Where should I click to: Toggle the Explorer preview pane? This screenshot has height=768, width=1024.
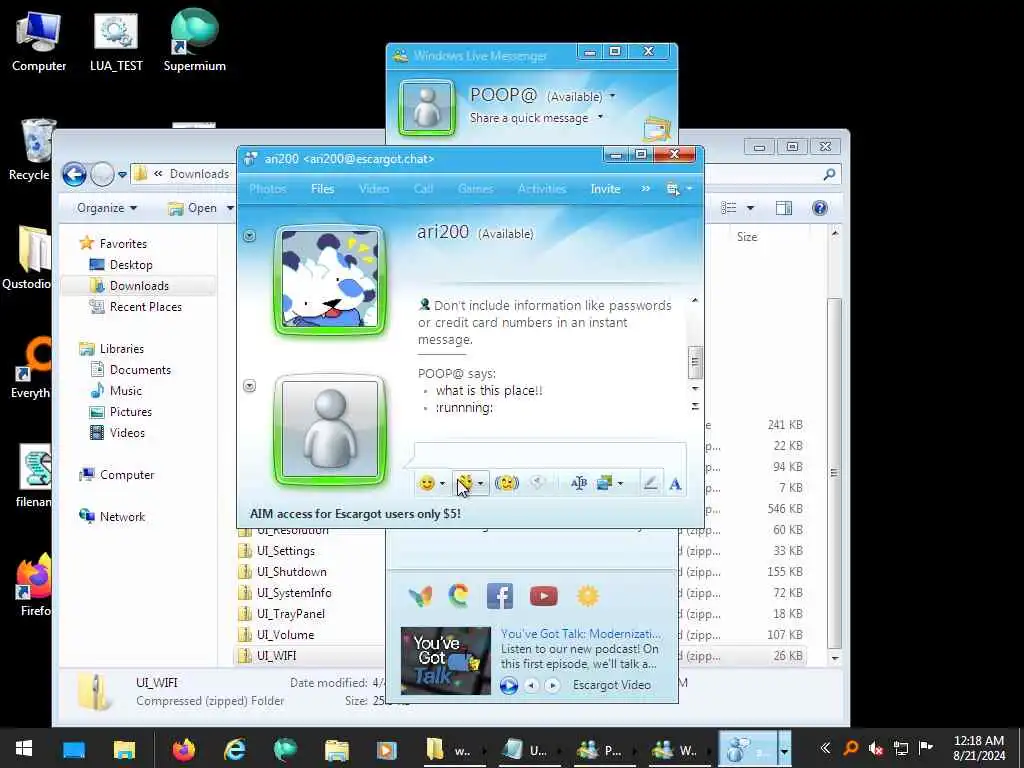pos(784,208)
